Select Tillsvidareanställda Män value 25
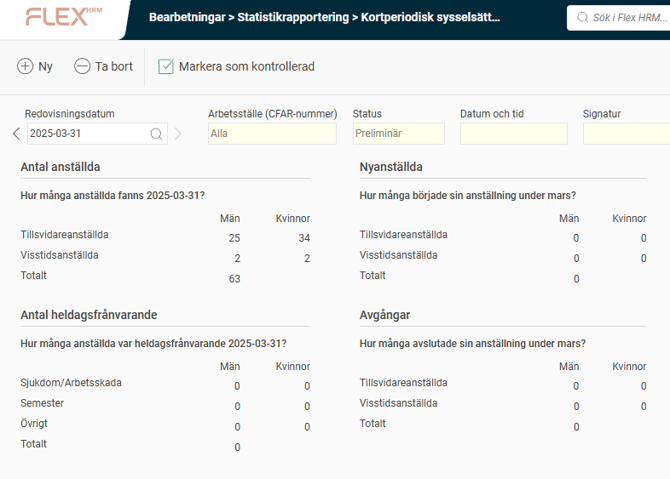The height and width of the screenshot is (479, 670). tap(234, 238)
